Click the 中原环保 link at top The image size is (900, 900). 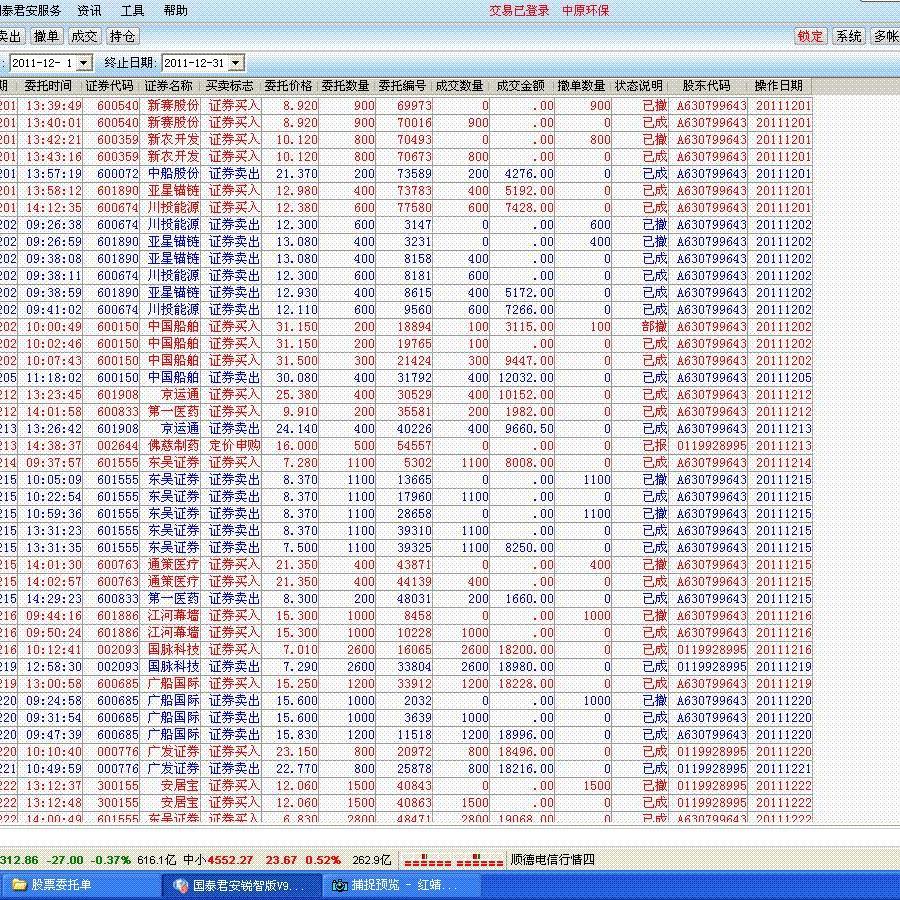coord(585,11)
